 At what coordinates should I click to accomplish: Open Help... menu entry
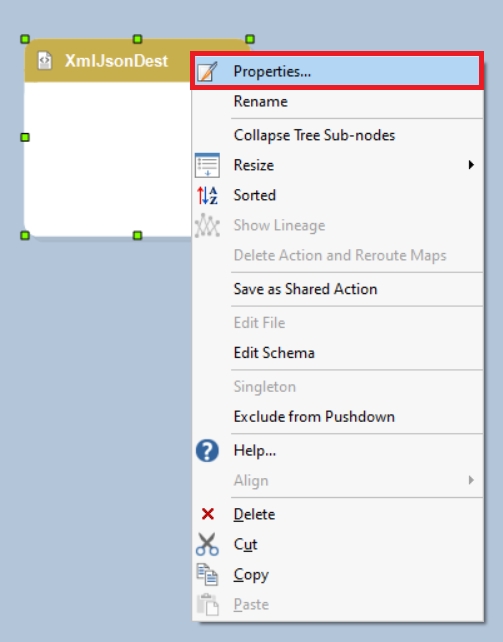255,451
